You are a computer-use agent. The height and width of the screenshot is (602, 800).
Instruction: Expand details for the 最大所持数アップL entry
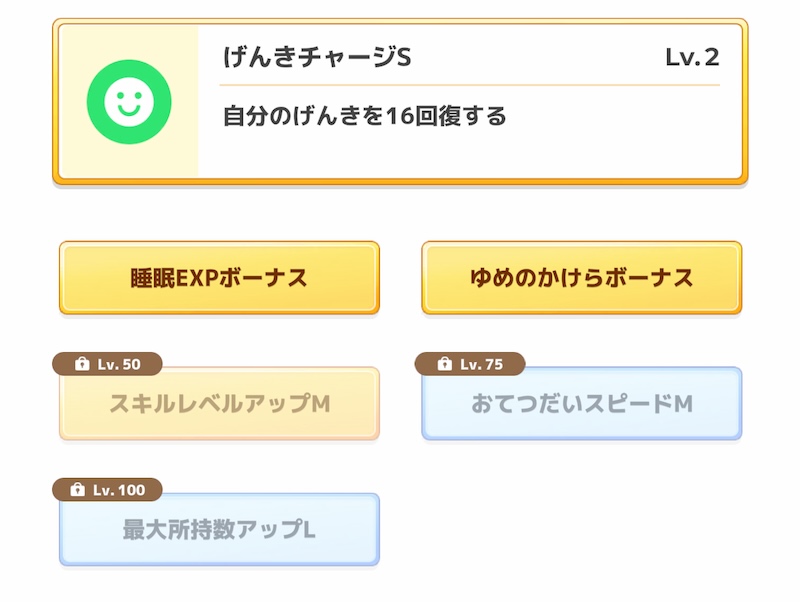tap(220, 529)
